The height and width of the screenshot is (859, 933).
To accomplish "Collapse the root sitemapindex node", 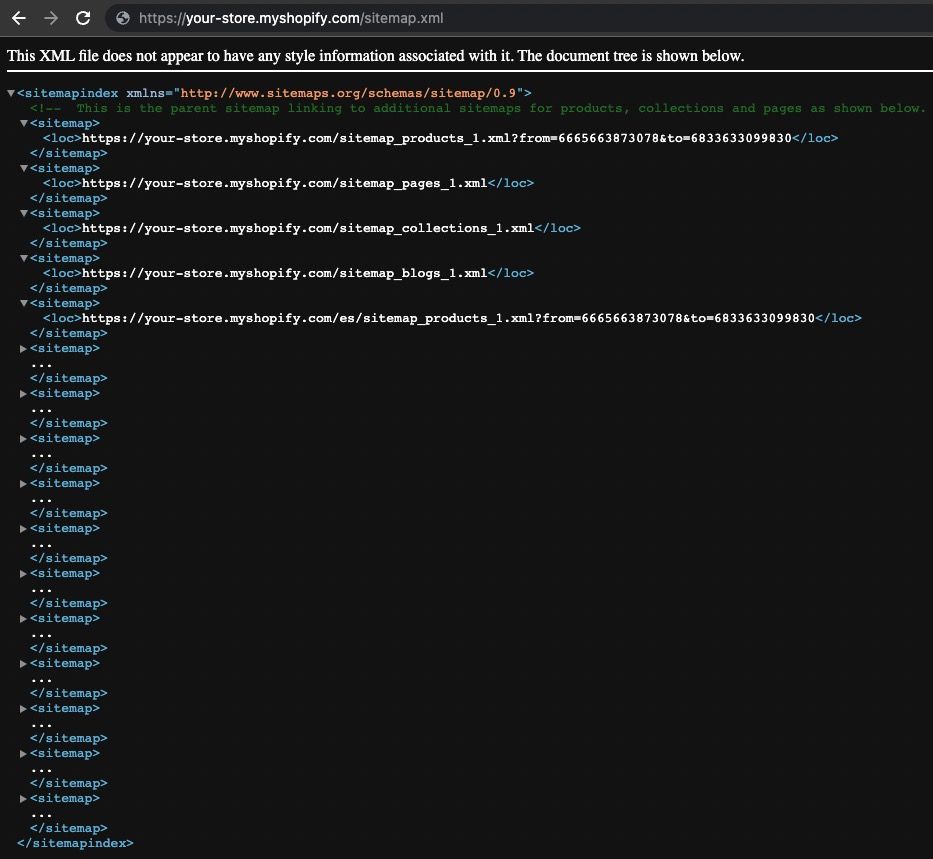I will pyautogui.click(x=11, y=93).
